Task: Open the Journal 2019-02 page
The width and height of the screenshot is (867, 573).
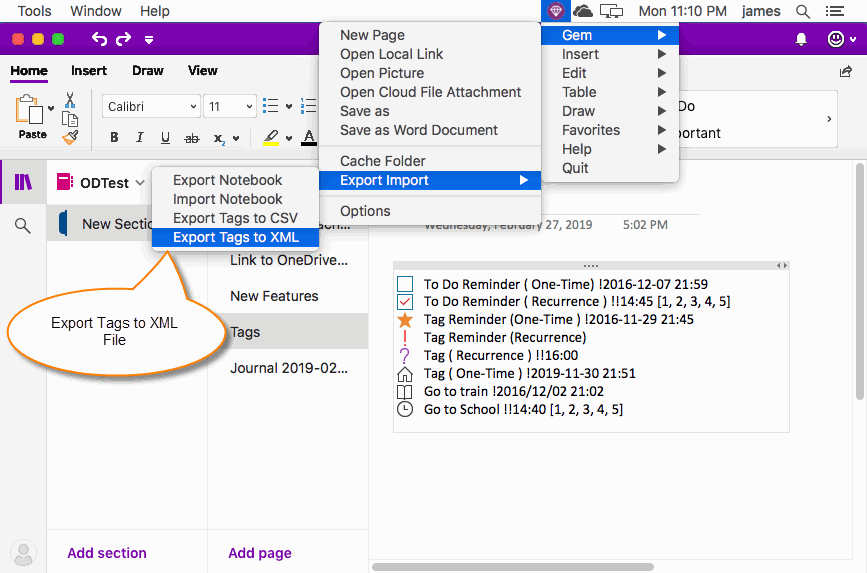Action: point(288,368)
